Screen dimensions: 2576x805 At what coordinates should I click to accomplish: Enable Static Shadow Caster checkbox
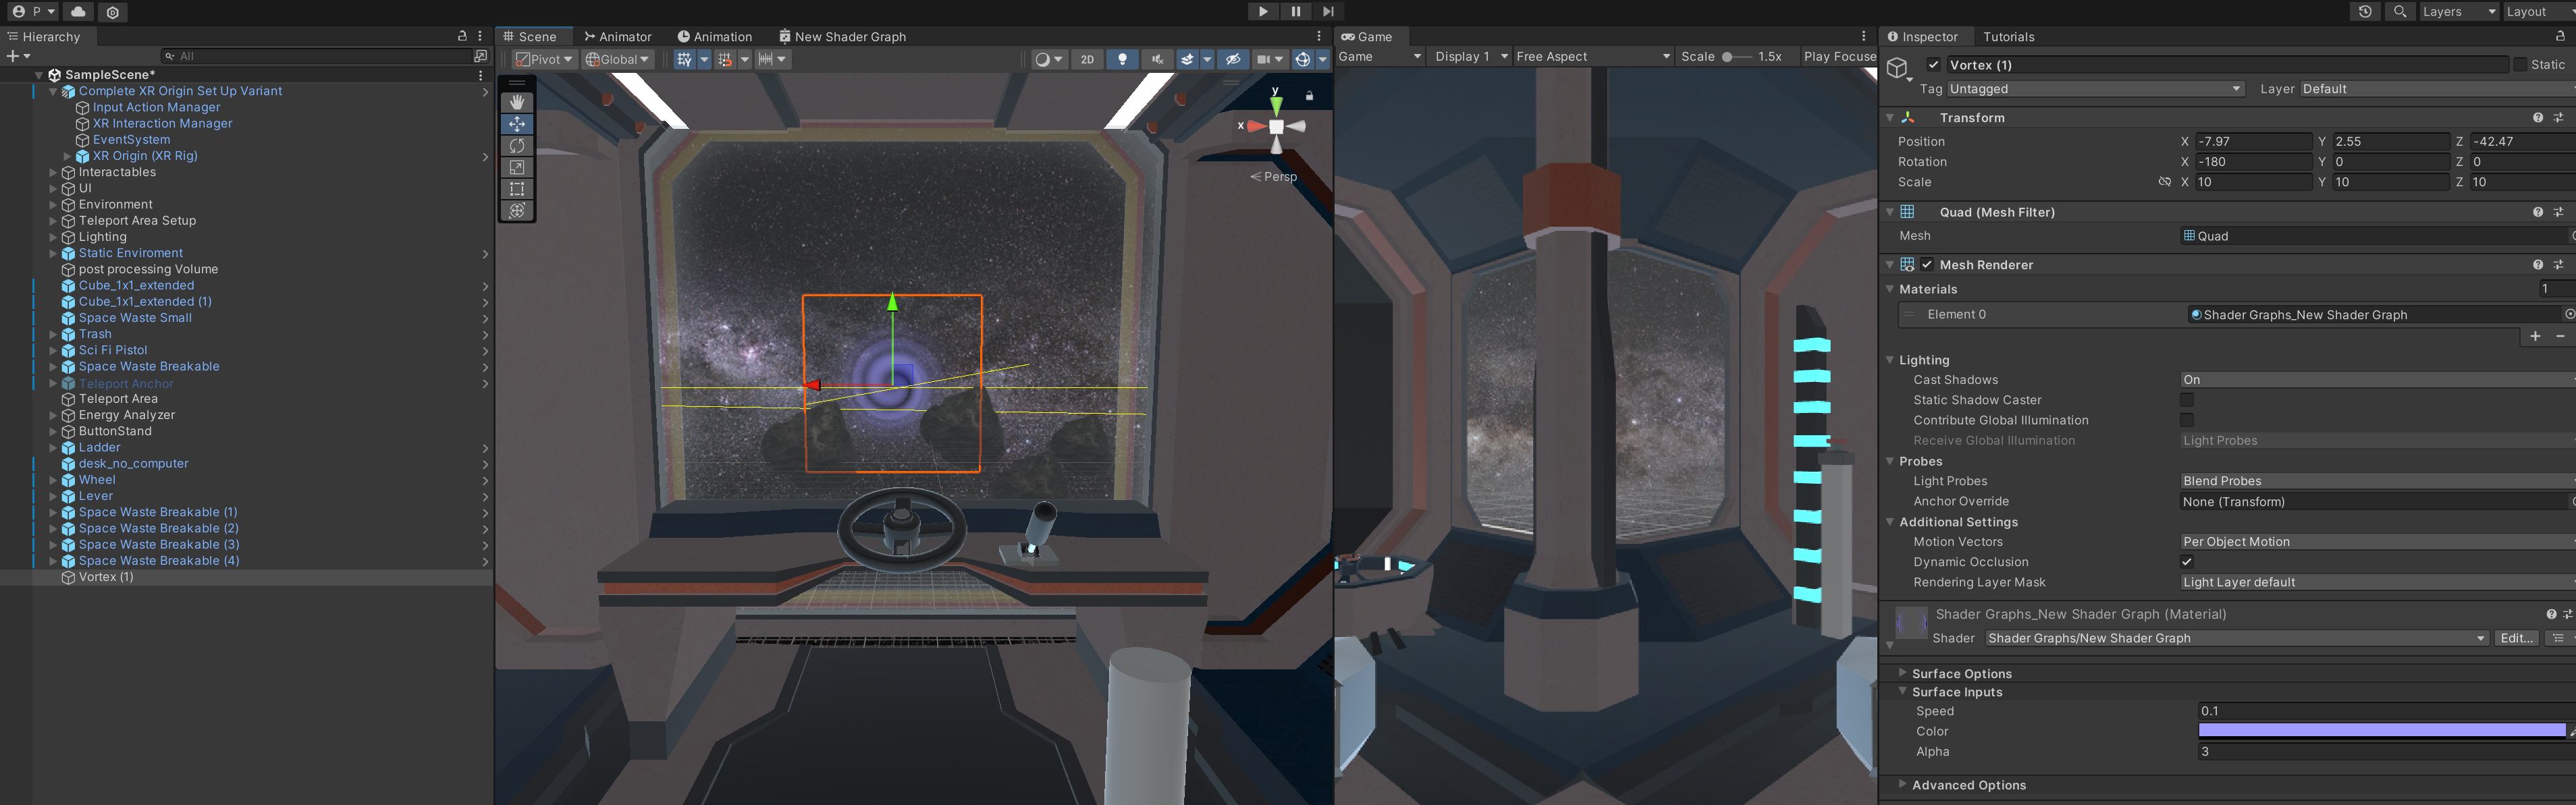coord(2186,400)
